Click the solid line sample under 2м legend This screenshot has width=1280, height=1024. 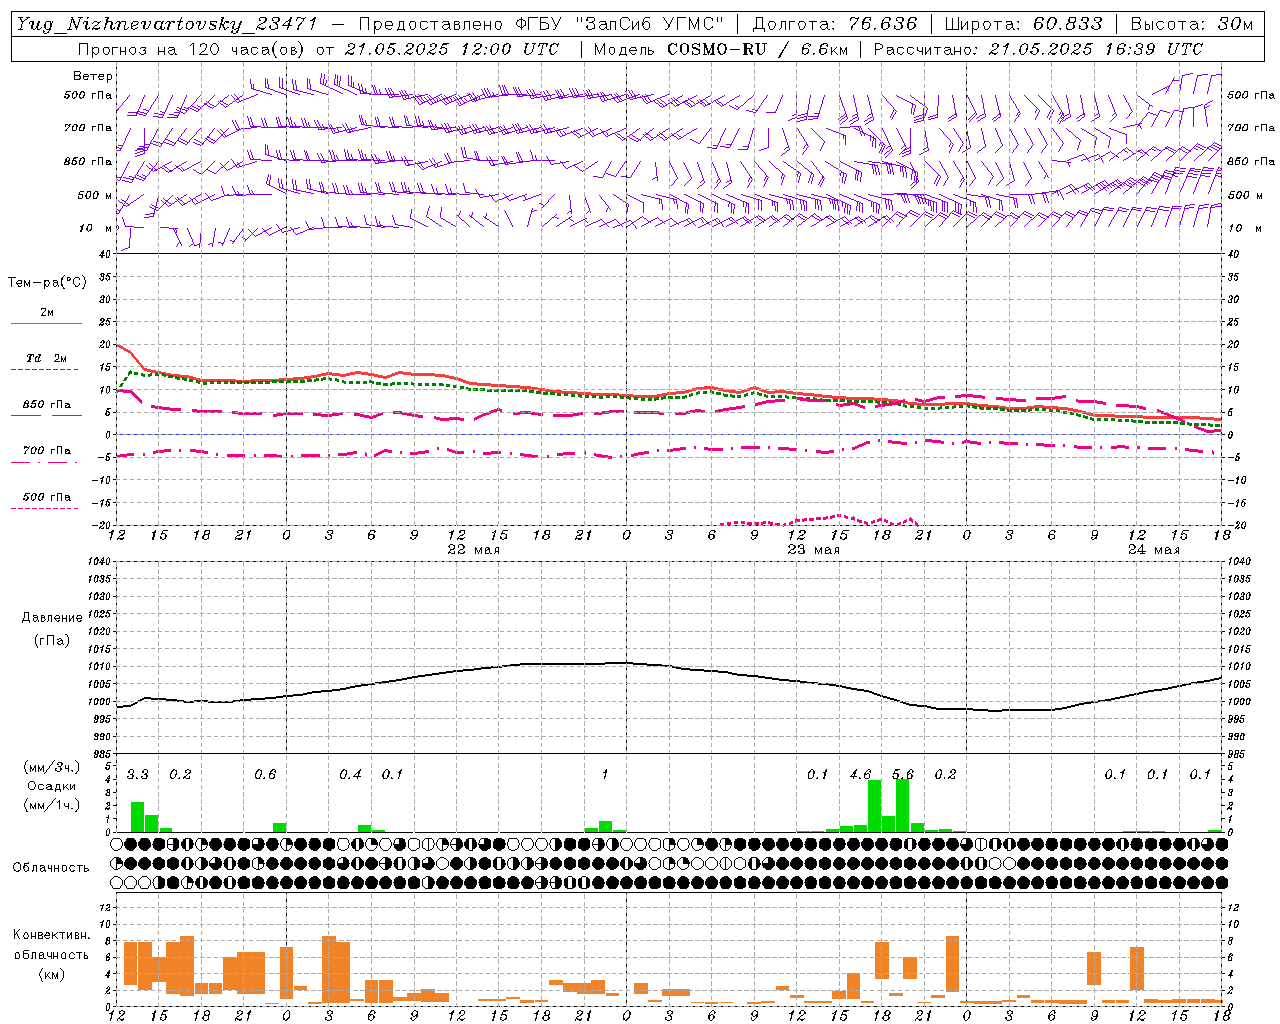pos(46,323)
